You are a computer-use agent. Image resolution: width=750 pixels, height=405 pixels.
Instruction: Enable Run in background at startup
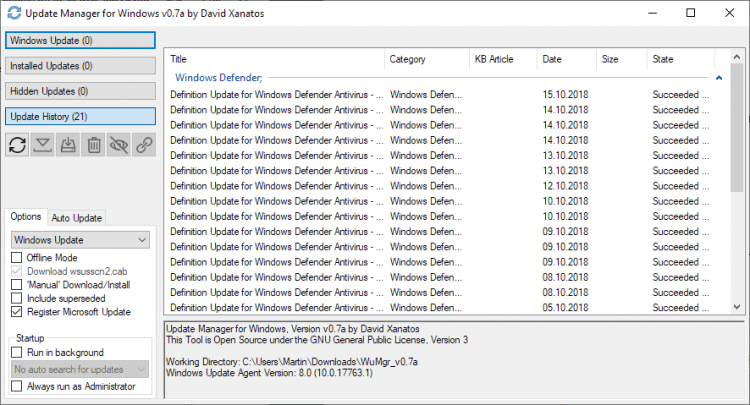click(x=17, y=352)
